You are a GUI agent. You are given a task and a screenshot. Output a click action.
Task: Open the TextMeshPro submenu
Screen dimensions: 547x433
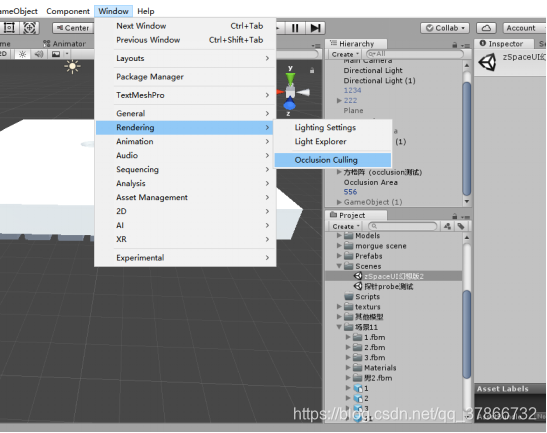pyautogui.click(x=185, y=95)
